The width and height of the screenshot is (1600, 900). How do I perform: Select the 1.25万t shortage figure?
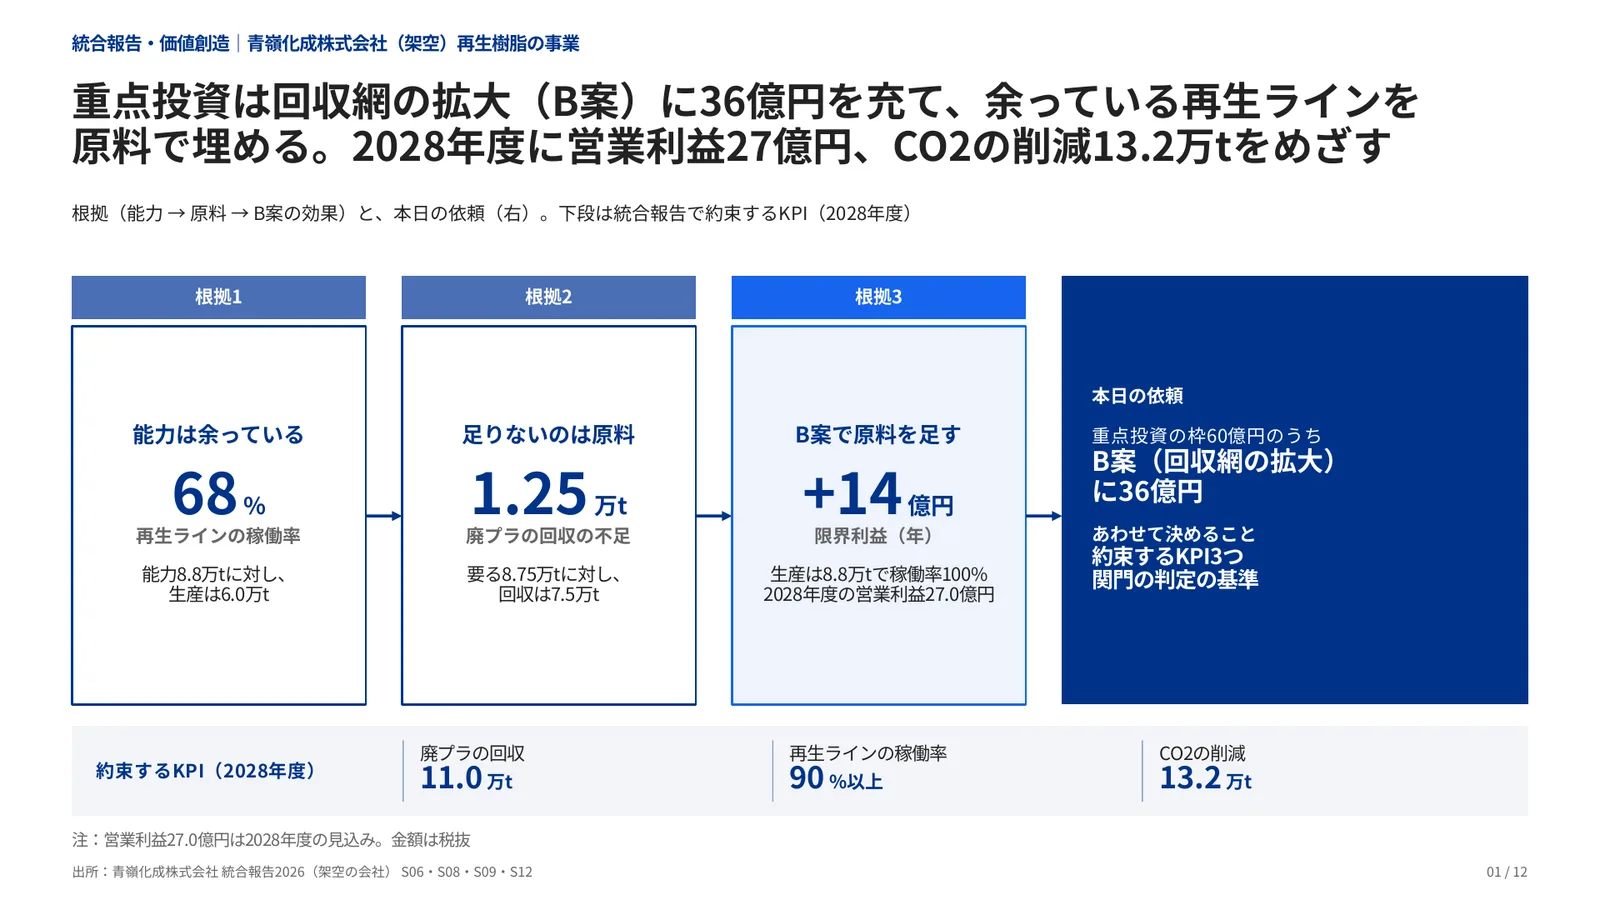tap(548, 494)
